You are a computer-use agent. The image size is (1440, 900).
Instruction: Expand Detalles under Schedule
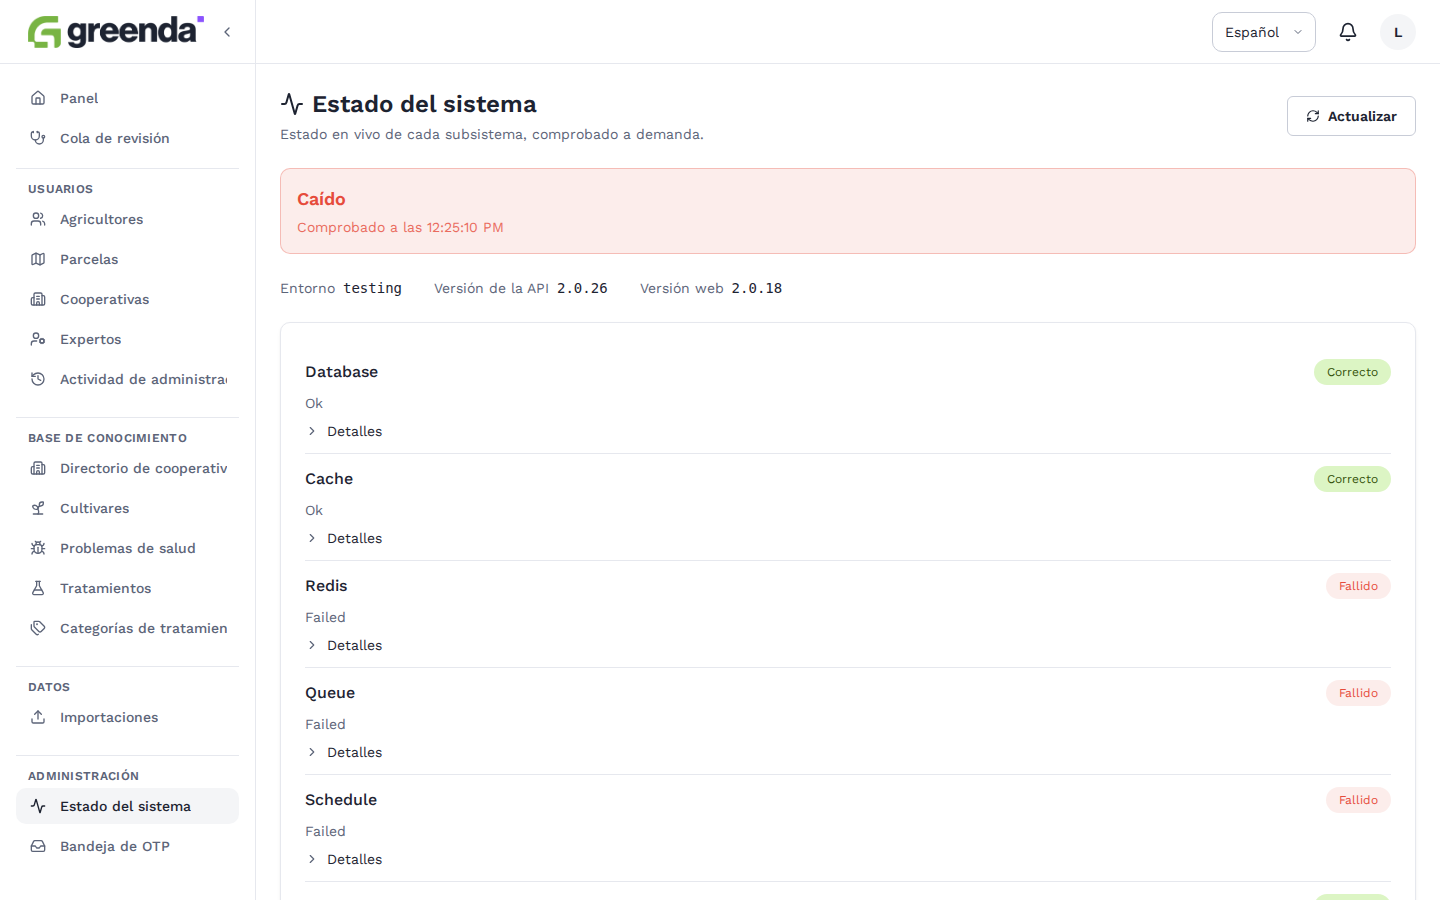pyautogui.click(x=345, y=859)
